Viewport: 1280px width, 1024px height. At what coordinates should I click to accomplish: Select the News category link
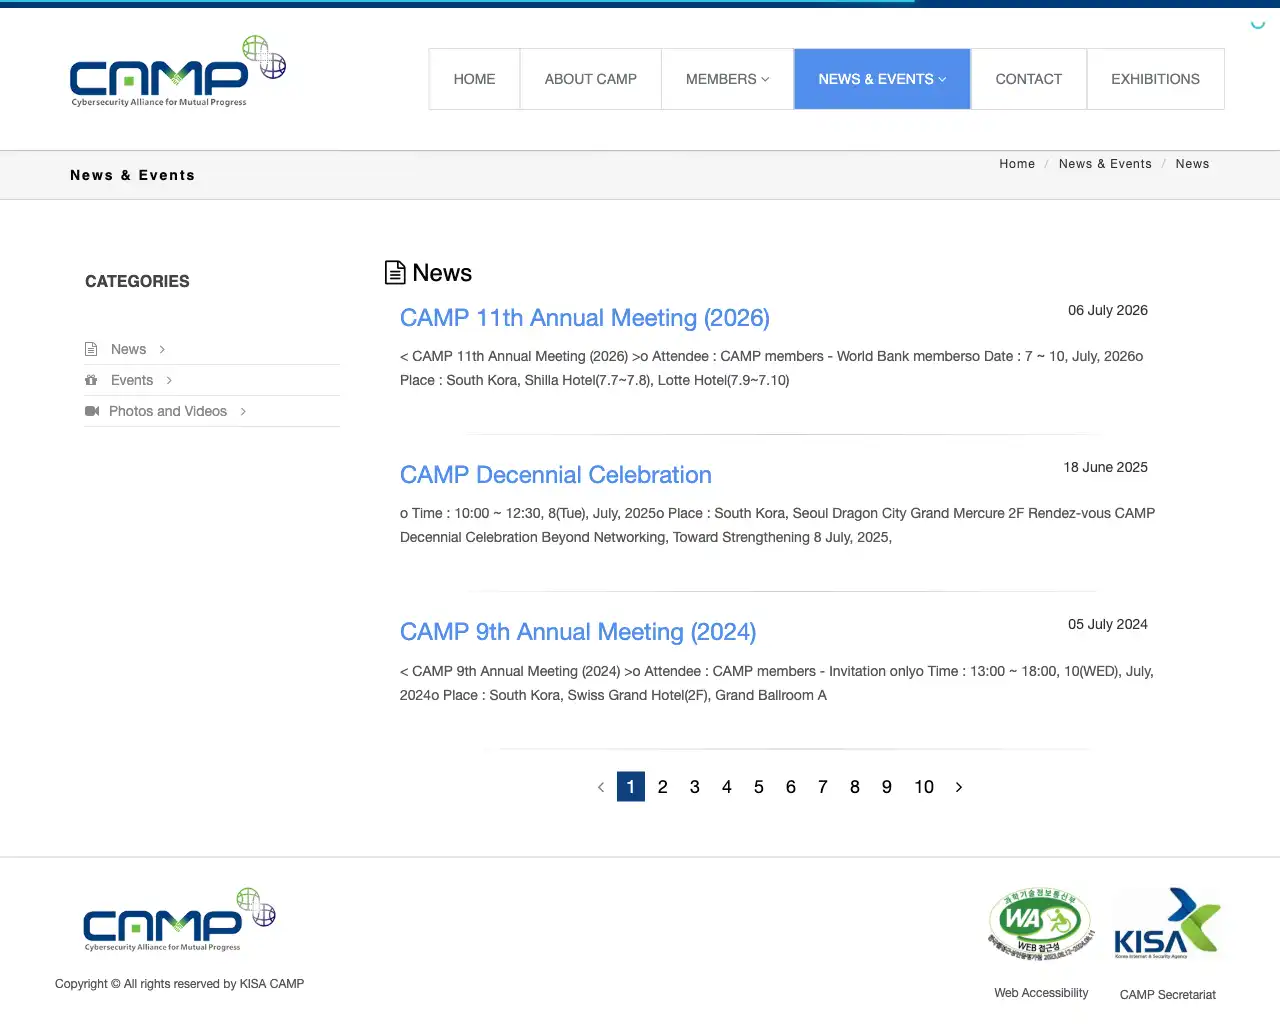tap(128, 349)
